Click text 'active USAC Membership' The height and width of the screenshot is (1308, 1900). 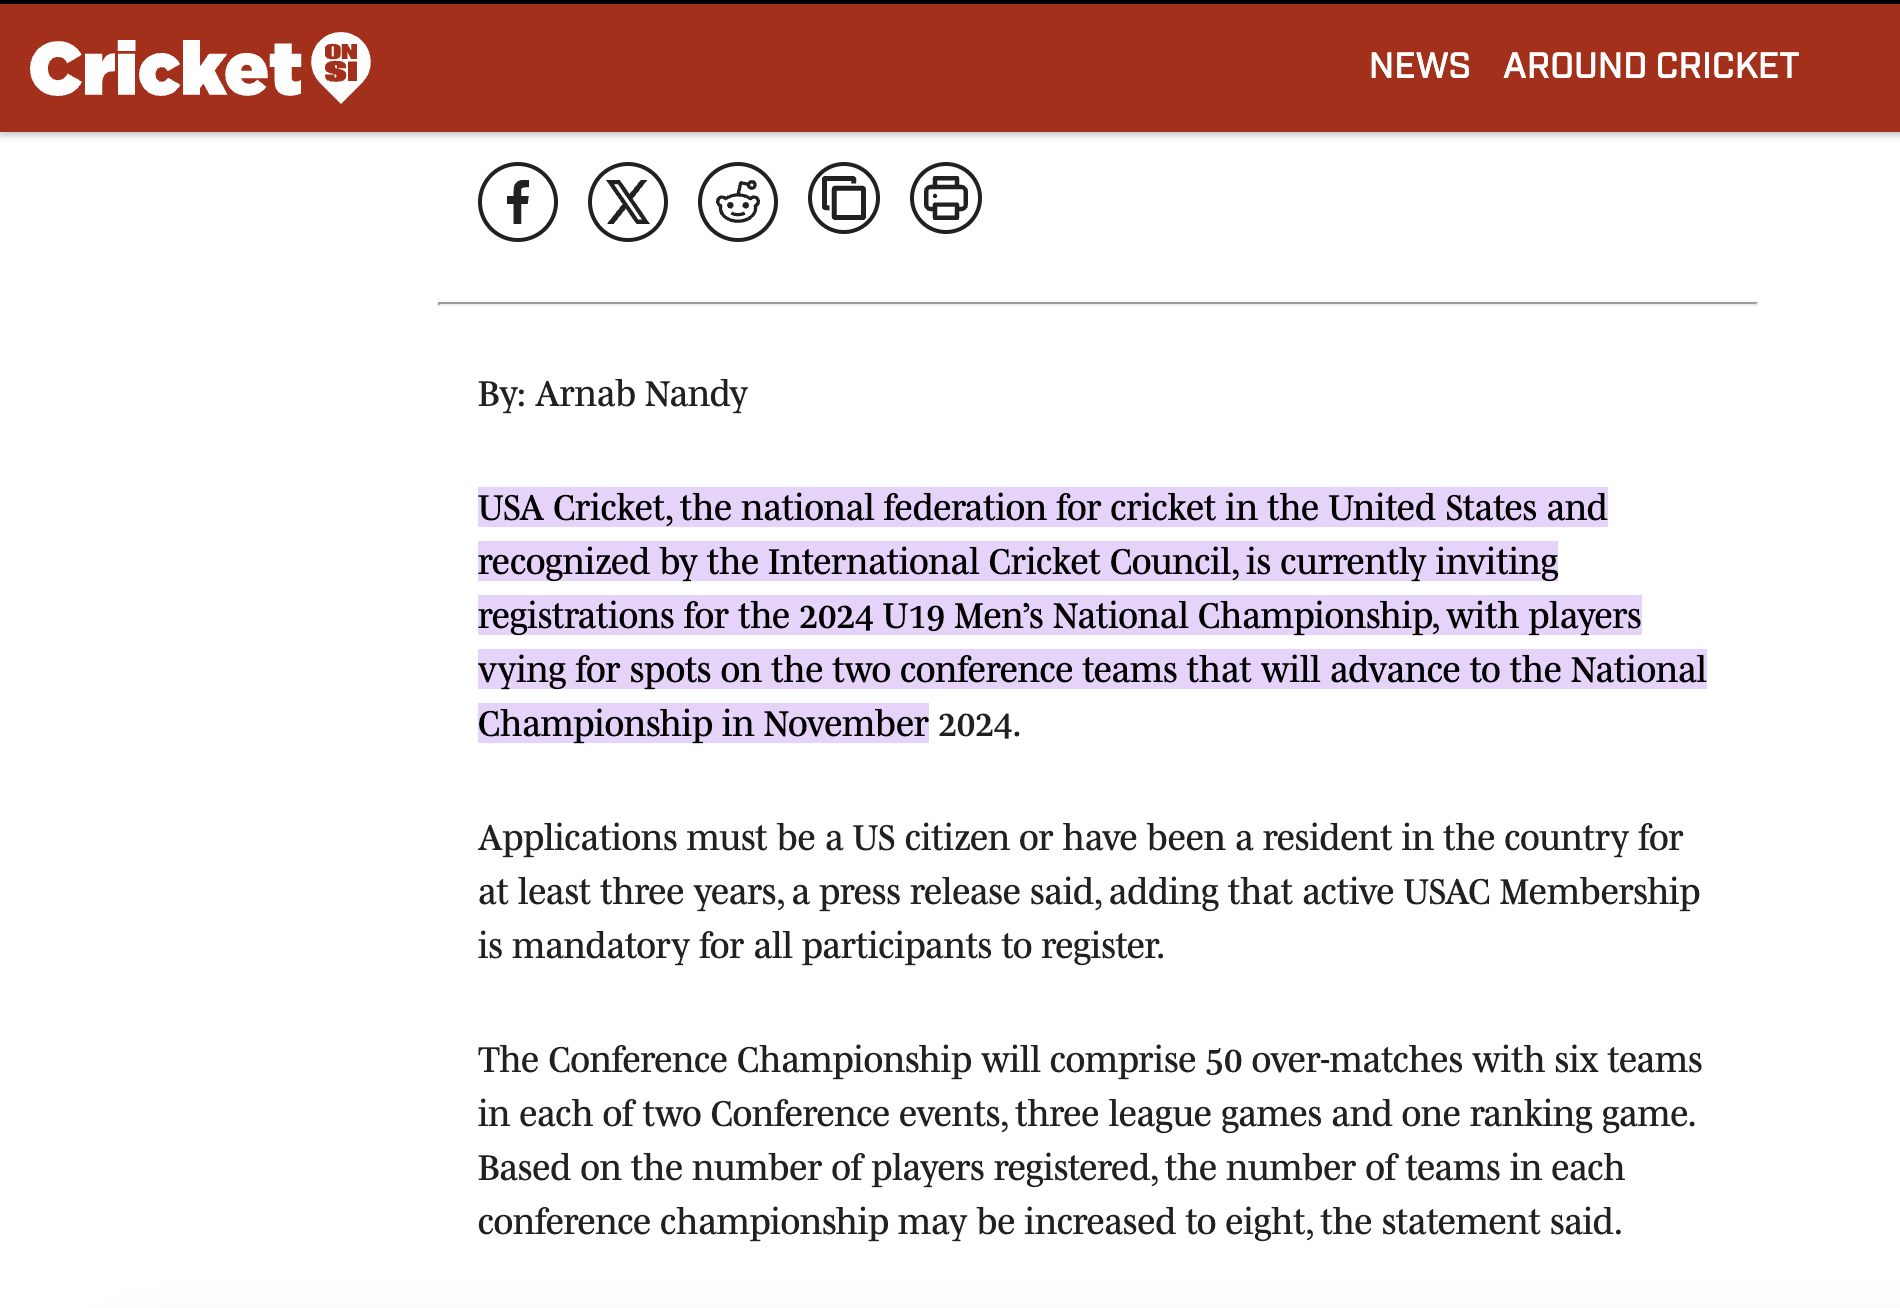click(x=1501, y=892)
